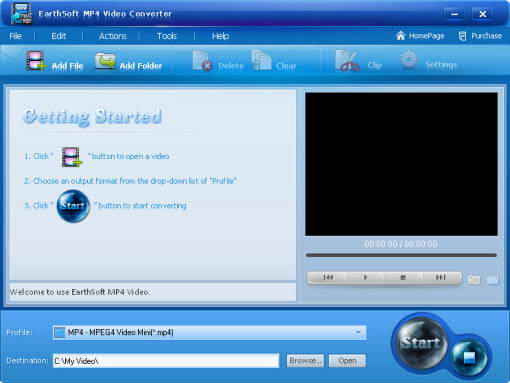Click the 'Welcome to use EarthSoft MP4 Video.' status text
Image resolution: width=510 pixels, height=383 pixels.
pos(80,292)
